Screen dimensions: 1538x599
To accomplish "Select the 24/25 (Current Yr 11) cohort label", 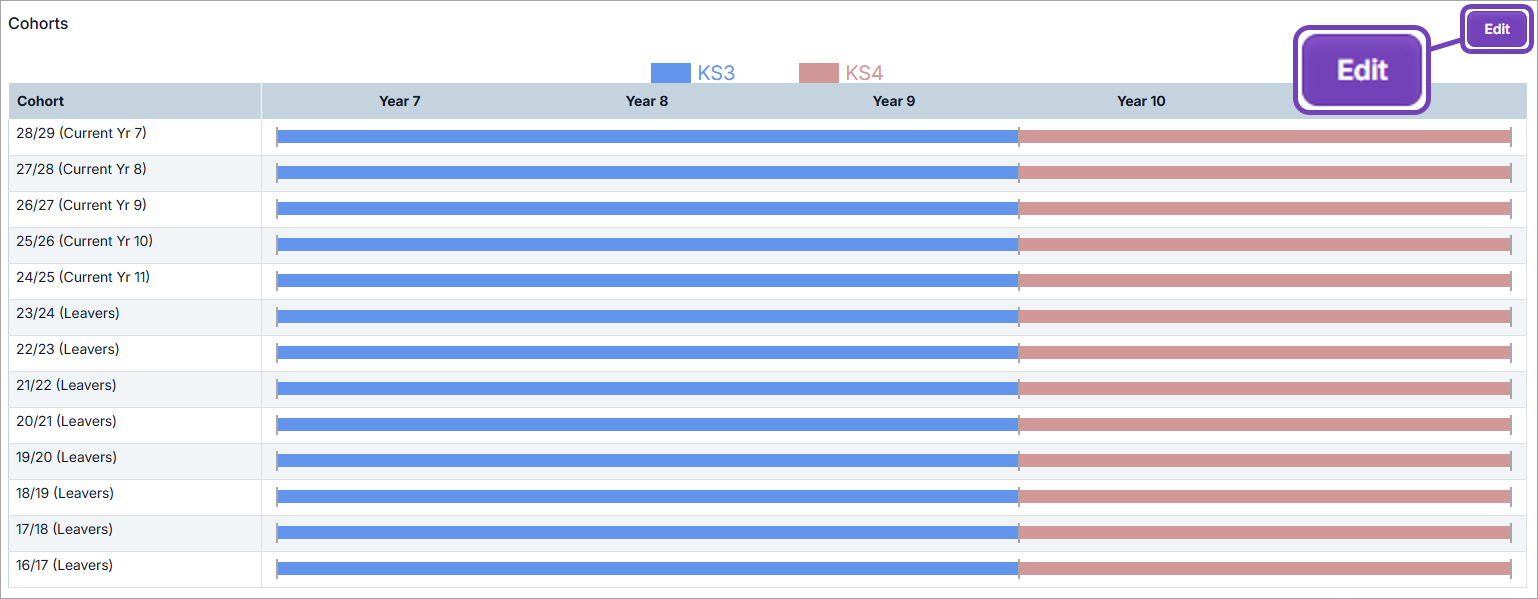I will coord(83,277).
